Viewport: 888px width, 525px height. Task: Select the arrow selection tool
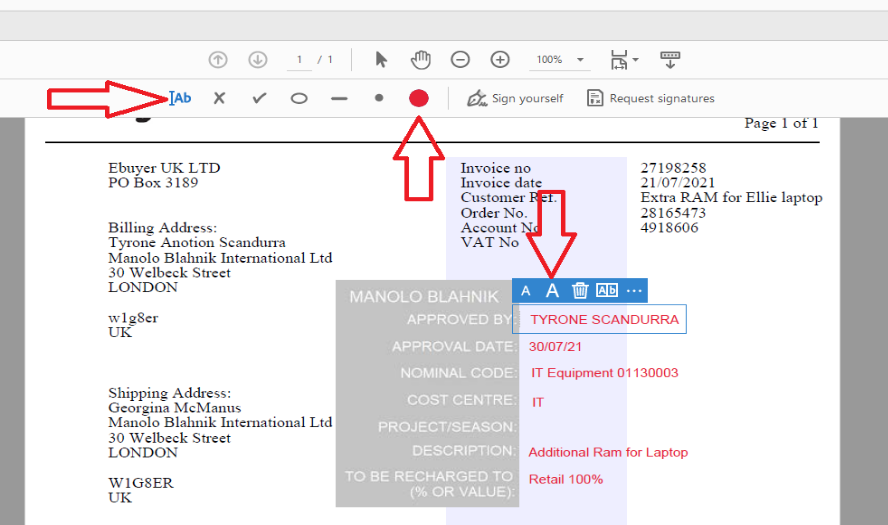click(x=381, y=59)
